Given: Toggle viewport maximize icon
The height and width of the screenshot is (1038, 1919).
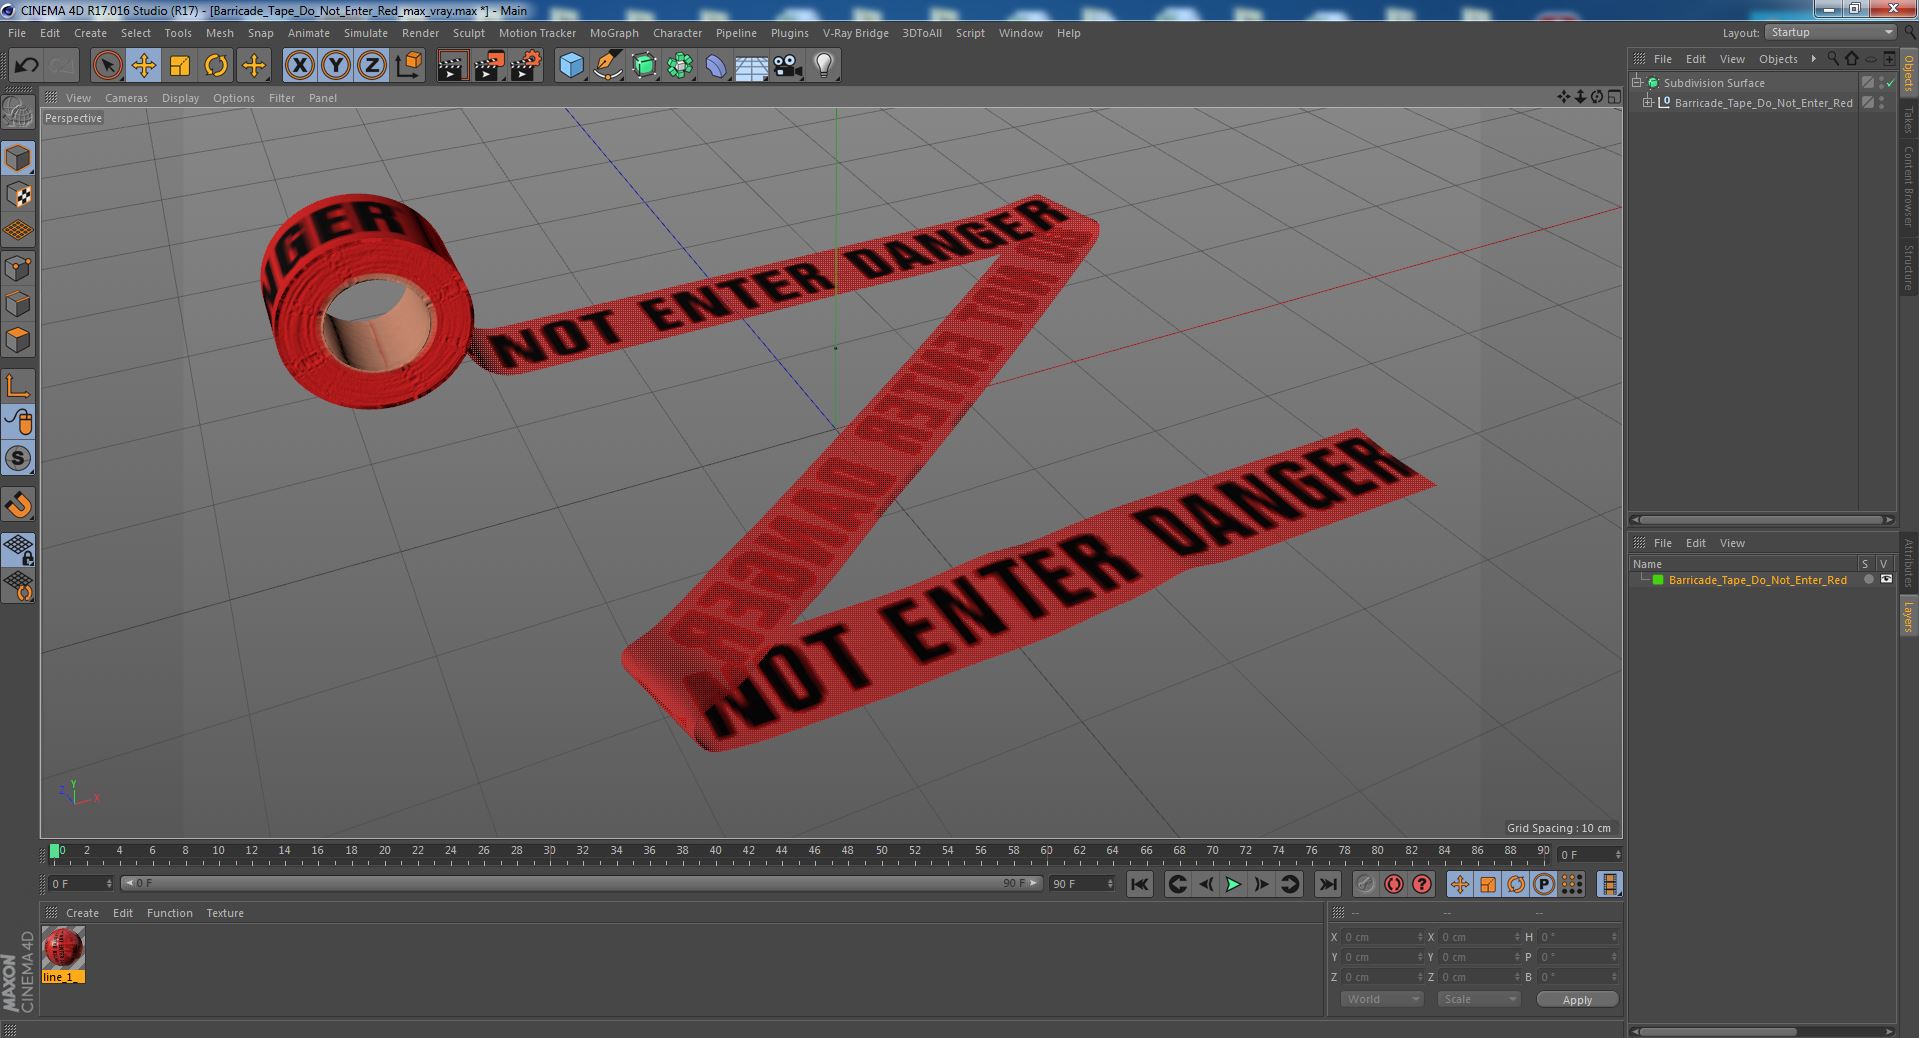Looking at the screenshot, I should click(1614, 97).
